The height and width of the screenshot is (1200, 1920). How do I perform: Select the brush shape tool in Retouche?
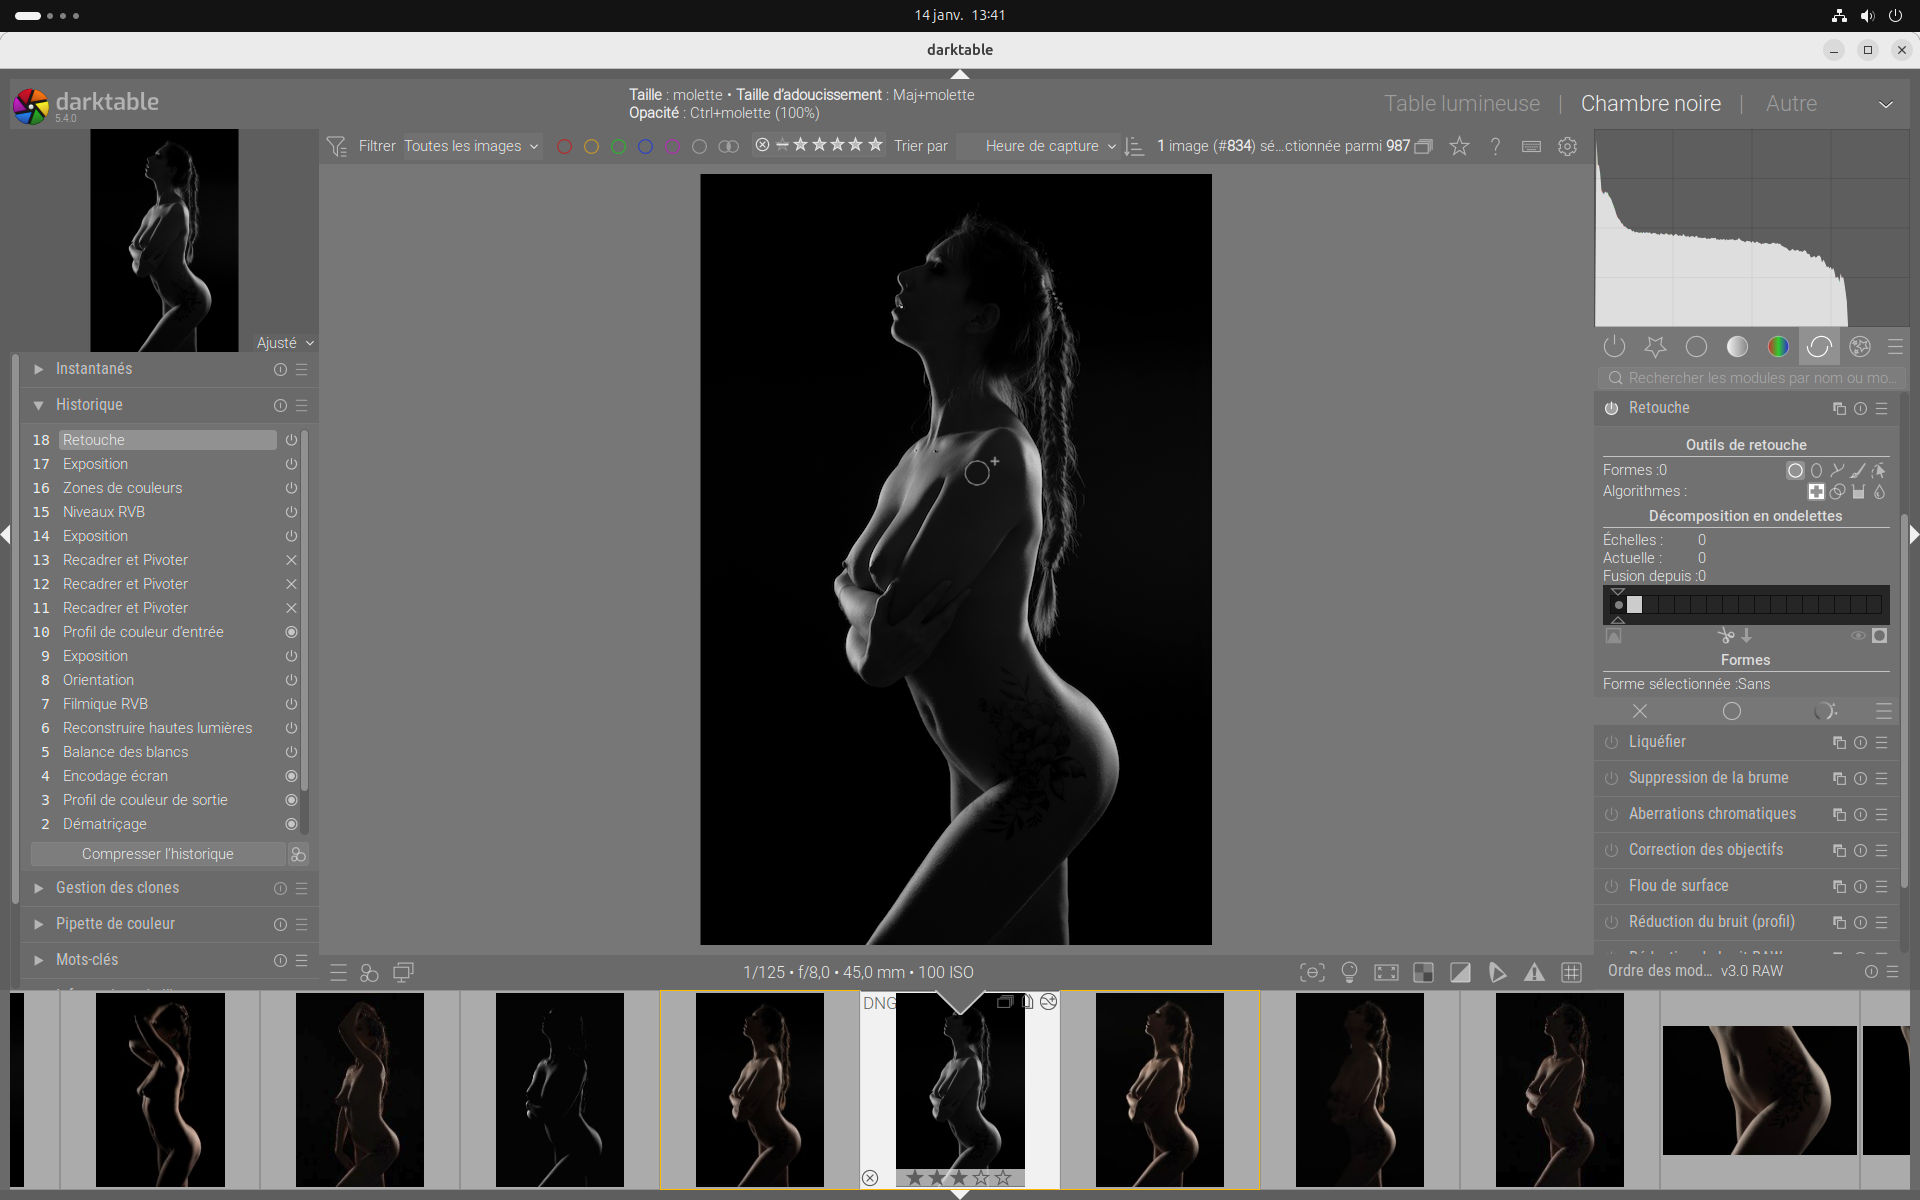[1857, 470]
